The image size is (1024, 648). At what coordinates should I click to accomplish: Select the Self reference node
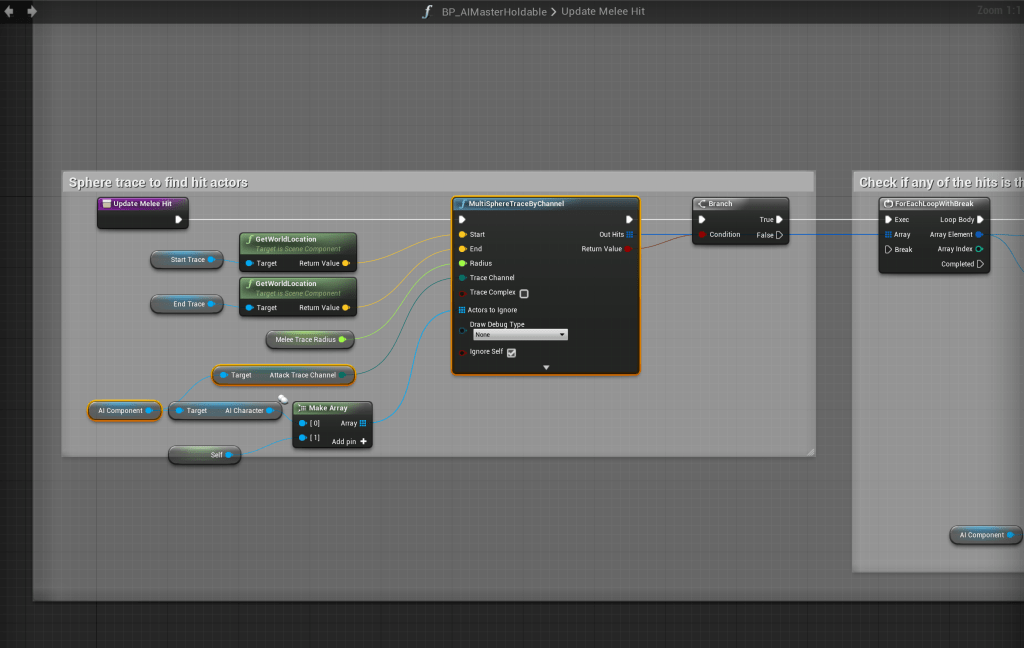204,455
